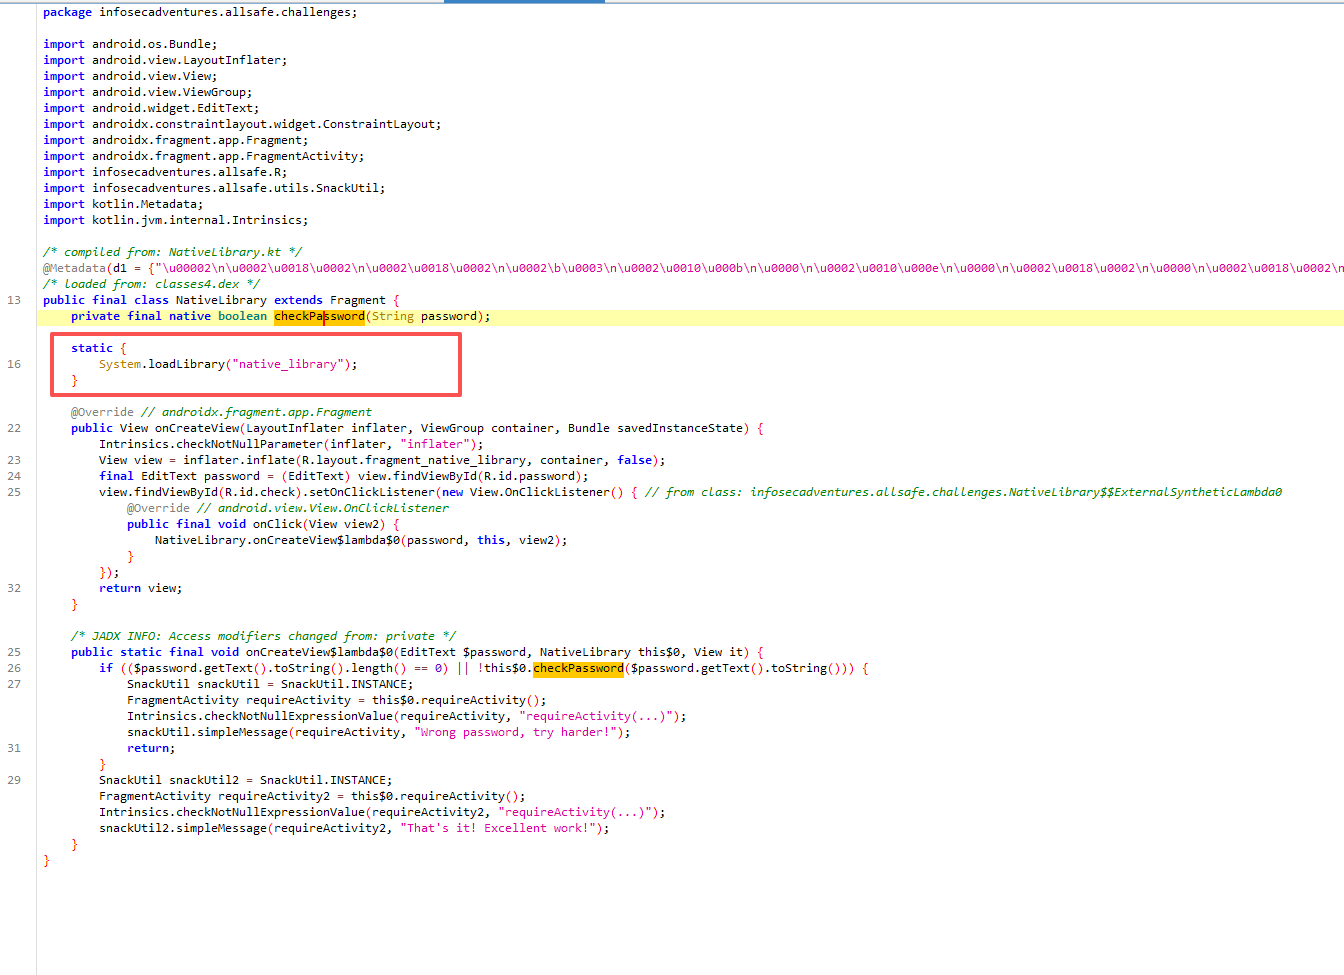Click the kotlin.Metadata import line

(147, 204)
